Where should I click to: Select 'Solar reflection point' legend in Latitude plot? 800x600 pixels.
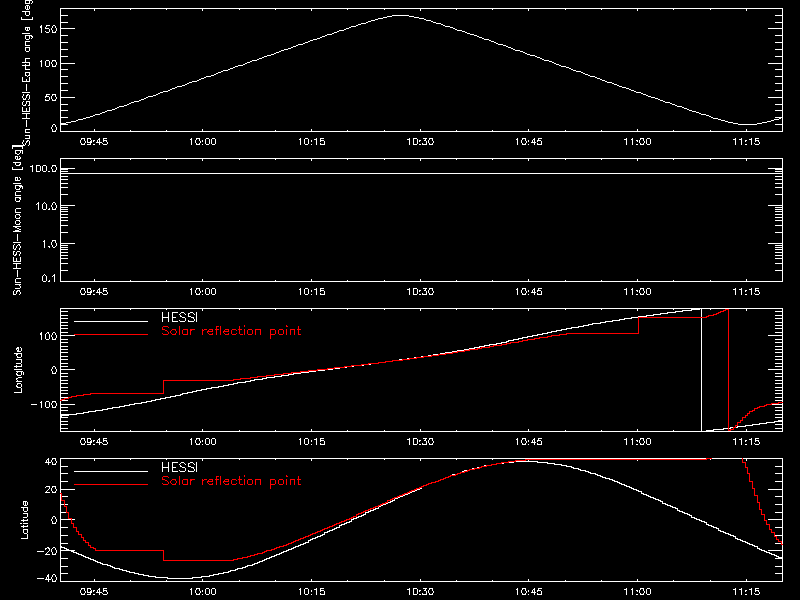tap(231, 481)
